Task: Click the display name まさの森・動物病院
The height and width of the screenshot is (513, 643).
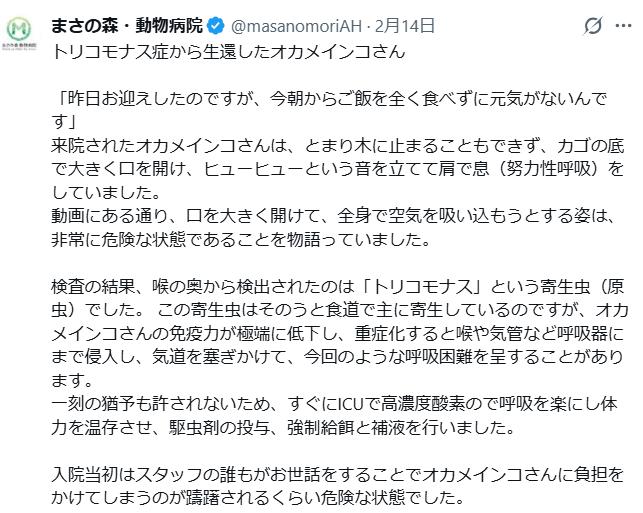Action: click(x=143, y=25)
